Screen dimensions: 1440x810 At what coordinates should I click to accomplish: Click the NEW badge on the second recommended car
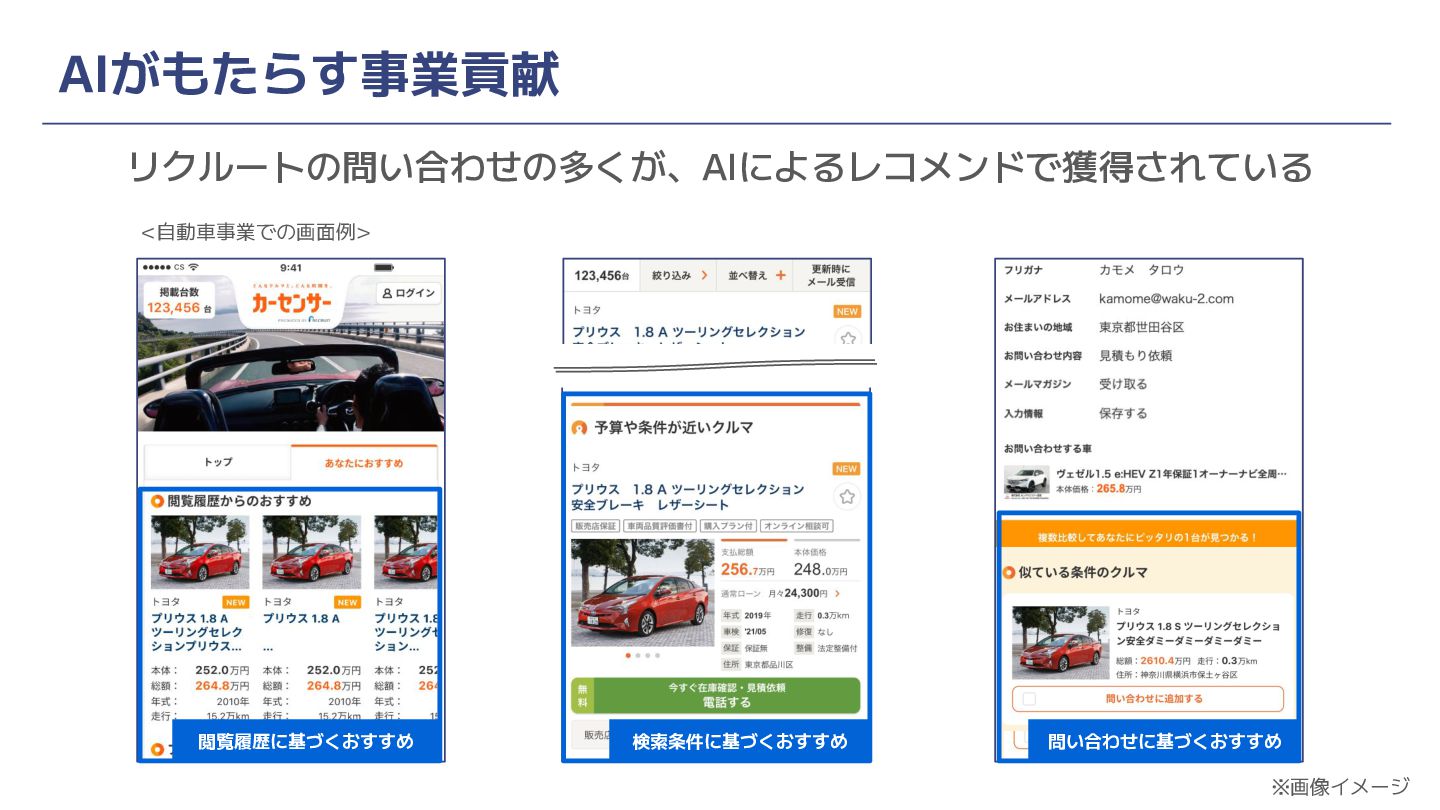click(348, 602)
